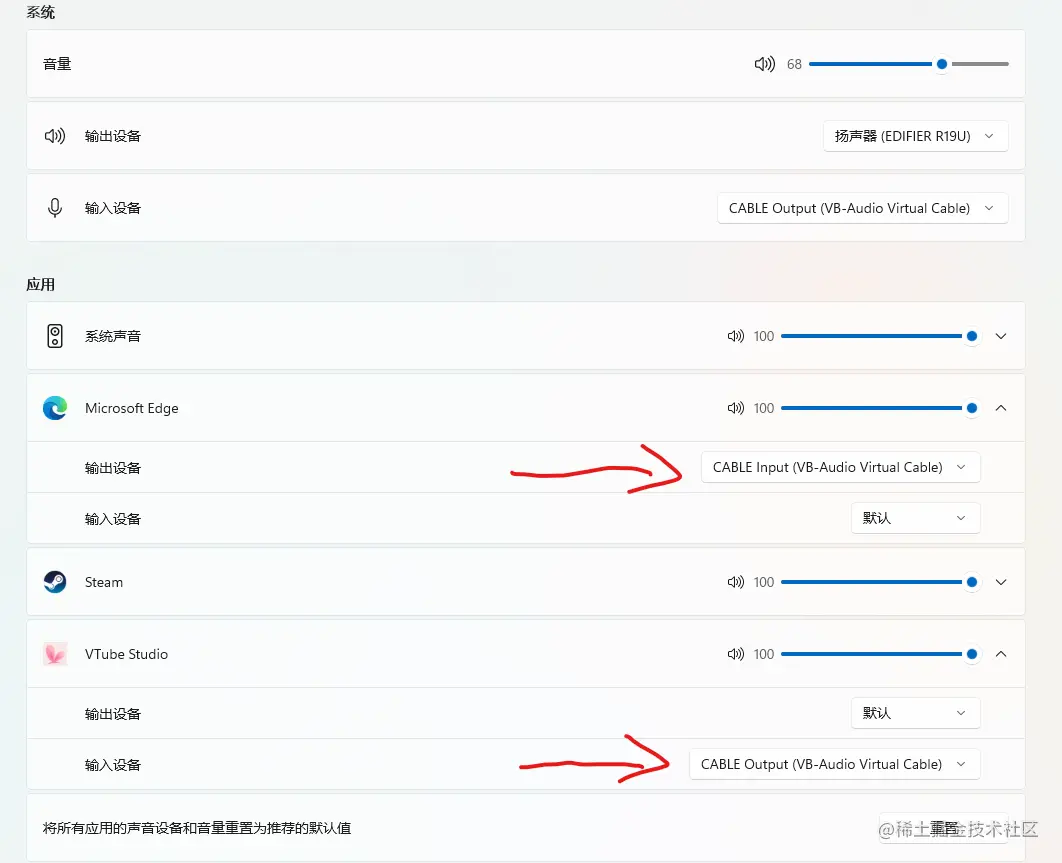Open Edge input device 默认 dropdown
Screen dimensions: 1062x863
coord(915,518)
